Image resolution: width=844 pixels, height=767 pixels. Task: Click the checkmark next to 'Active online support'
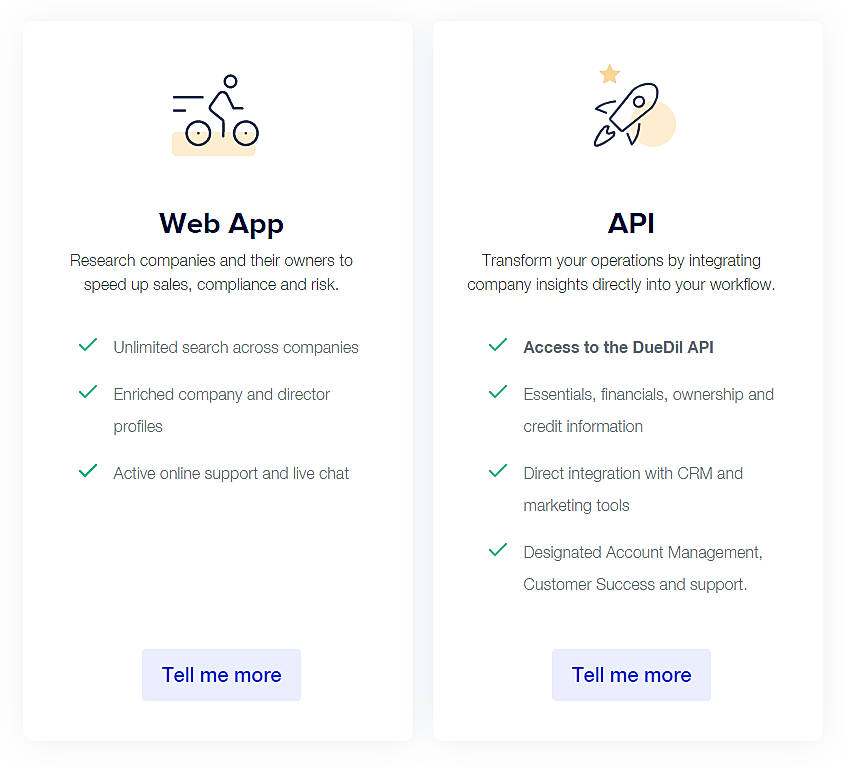pyautogui.click(x=87, y=471)
